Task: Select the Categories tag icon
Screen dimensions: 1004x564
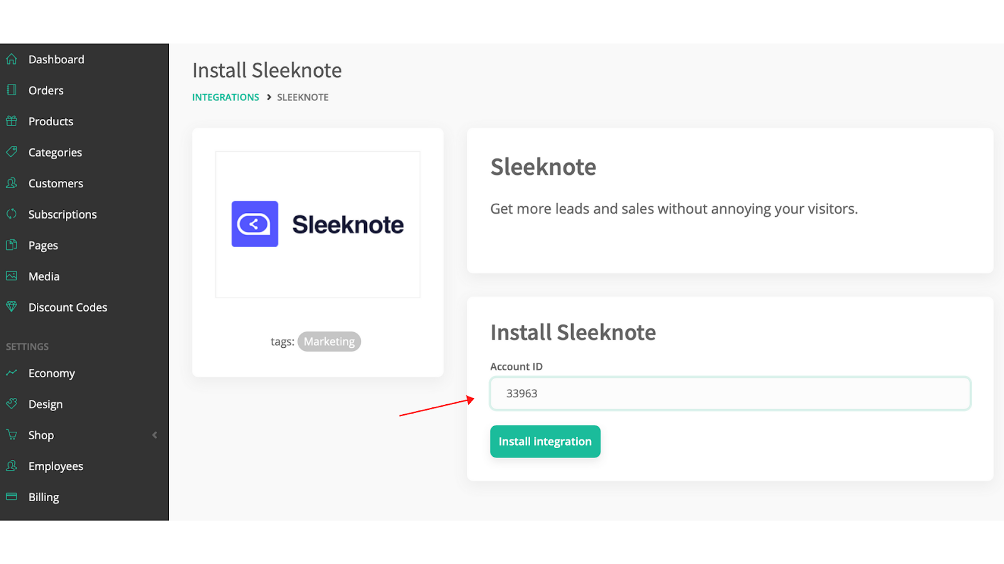Action: coord(12,152)
